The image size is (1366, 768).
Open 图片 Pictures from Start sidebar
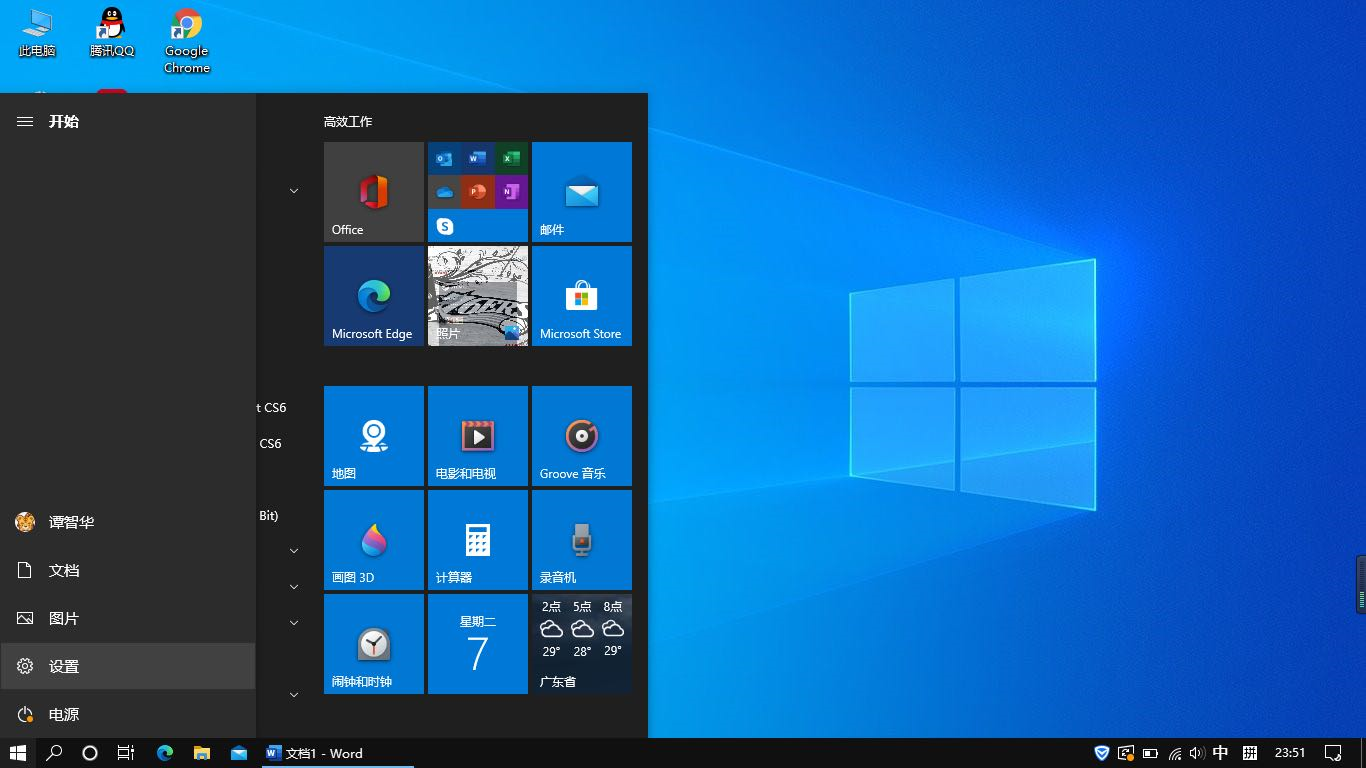[x=128, y=618]
